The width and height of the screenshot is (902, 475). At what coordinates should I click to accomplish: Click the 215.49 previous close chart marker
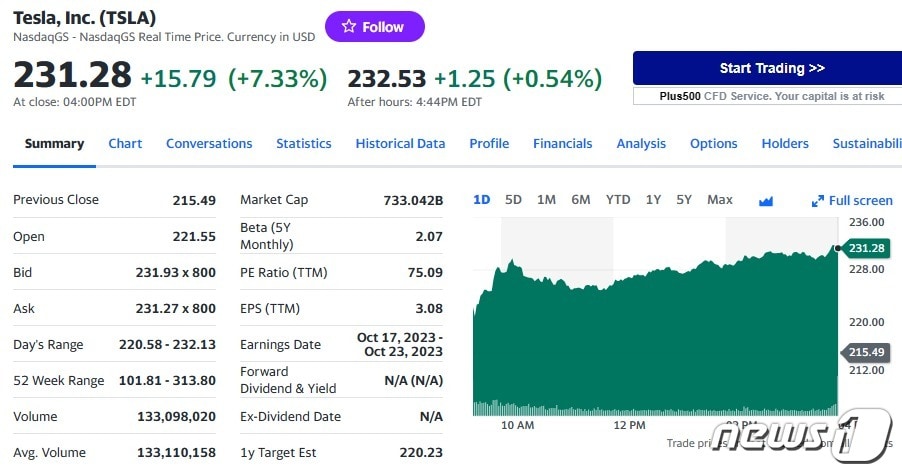click(866, 353)
